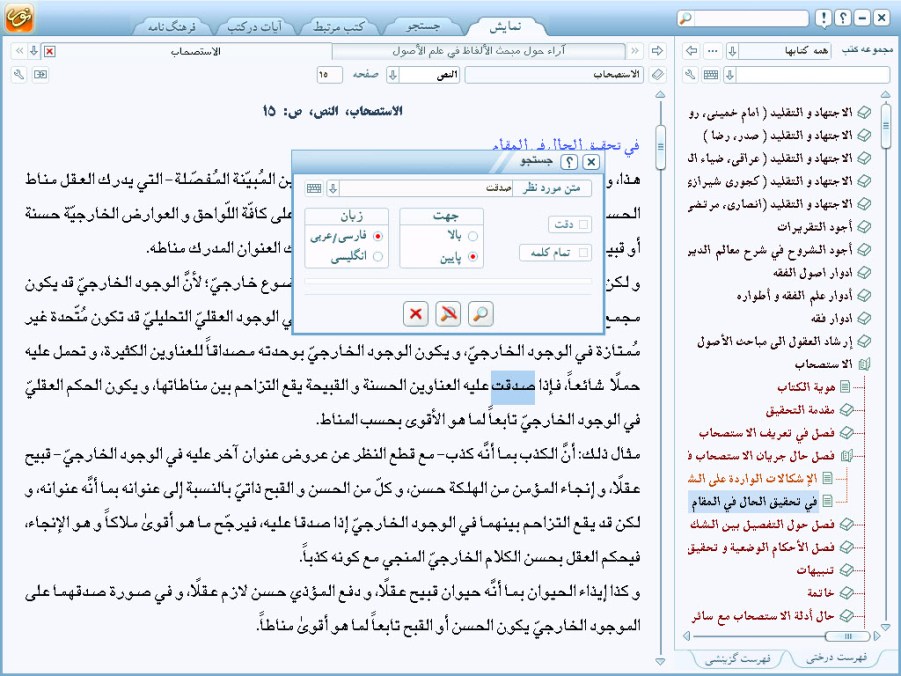Enable the تمام کلمه whole word checkbox
901x676 pixels.
583,252
